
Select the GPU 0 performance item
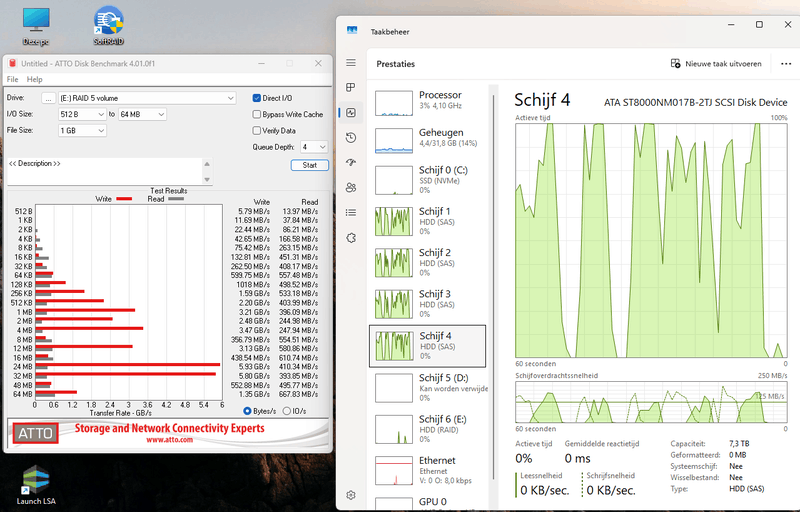point(428,502)
